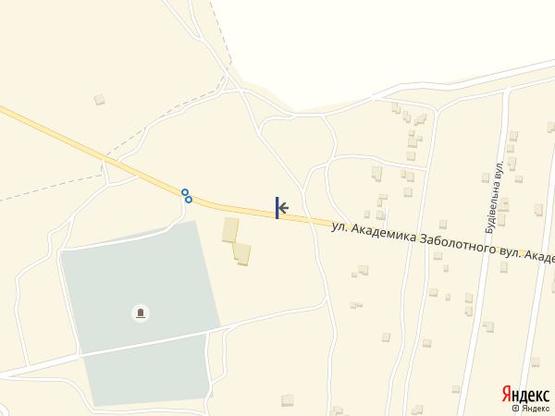The width and height of the screenshot is (555, 416).
Task: Click the gray cemetery section below the white road
Action: click(147, 372)
